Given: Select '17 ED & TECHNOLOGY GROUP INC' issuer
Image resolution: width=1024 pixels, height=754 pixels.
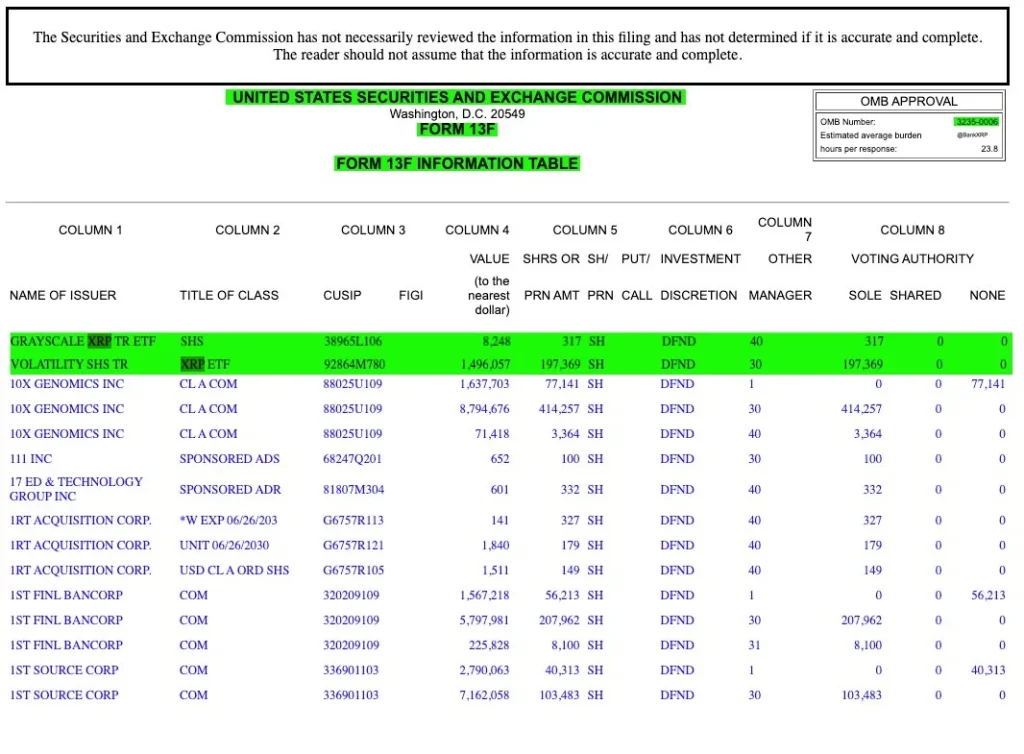Looking at the screenshot, I should pyautogui.click(x=76, y=489).
